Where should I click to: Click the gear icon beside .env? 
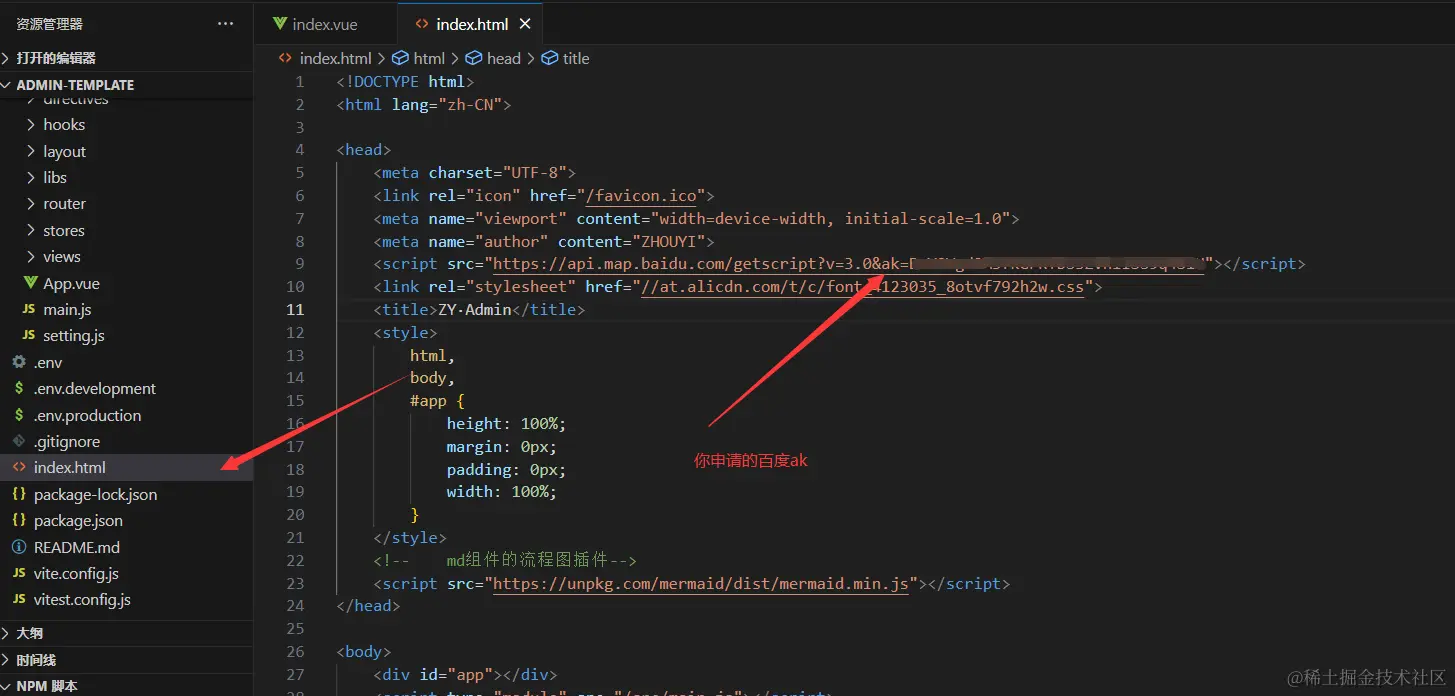[x=18, y=362]
